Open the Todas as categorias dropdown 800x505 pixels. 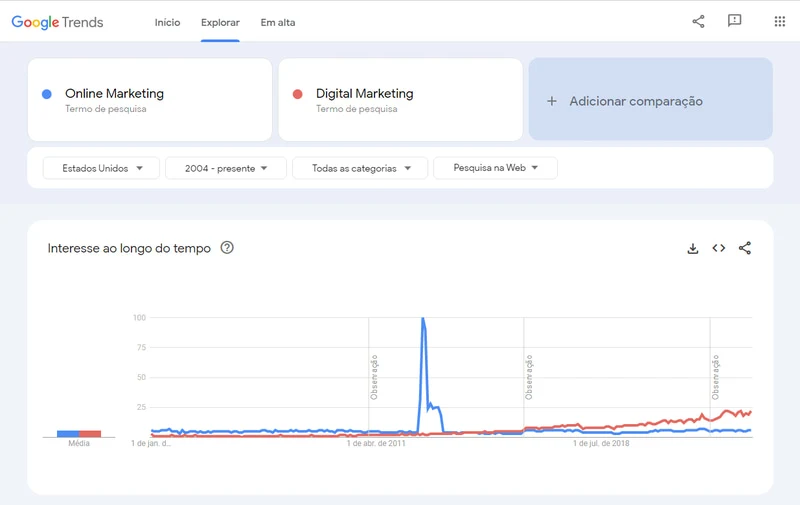pos(360,168)
